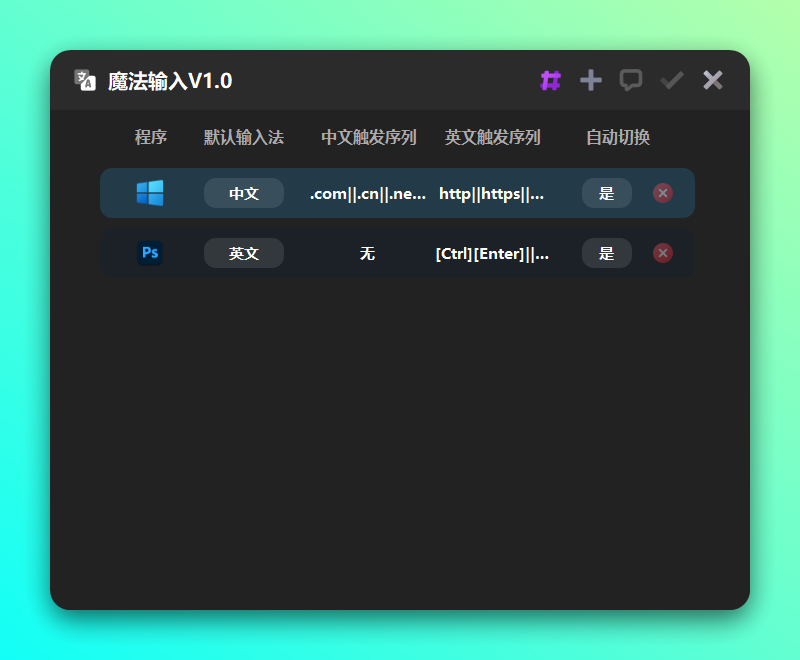The width and height of the screenshot is (800, 660).
Task: Change default input 中文 for Windows row
Action: click(x=244, y=193)
